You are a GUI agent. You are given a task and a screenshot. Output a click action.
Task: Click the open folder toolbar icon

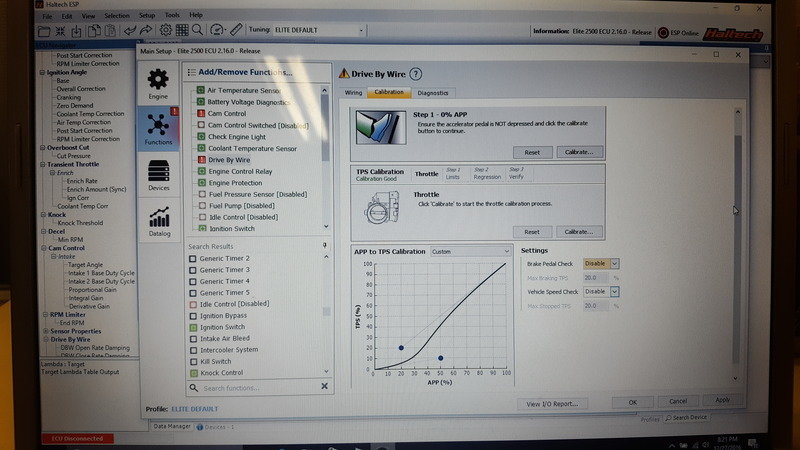coord(44,31)
